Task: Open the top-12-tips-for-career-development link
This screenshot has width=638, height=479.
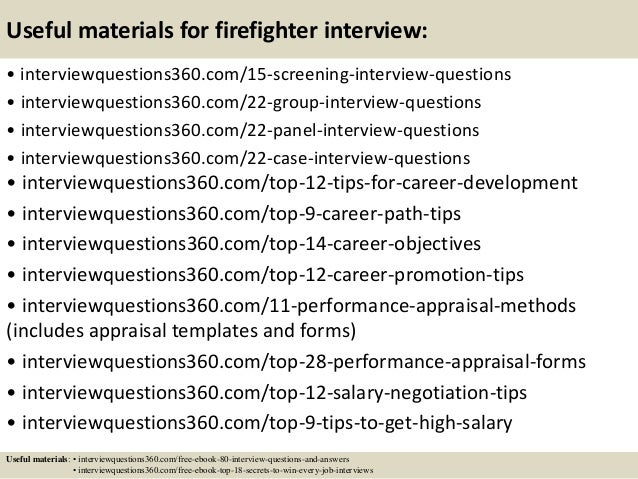Action: pyautogui.click(x=300, y=183)
